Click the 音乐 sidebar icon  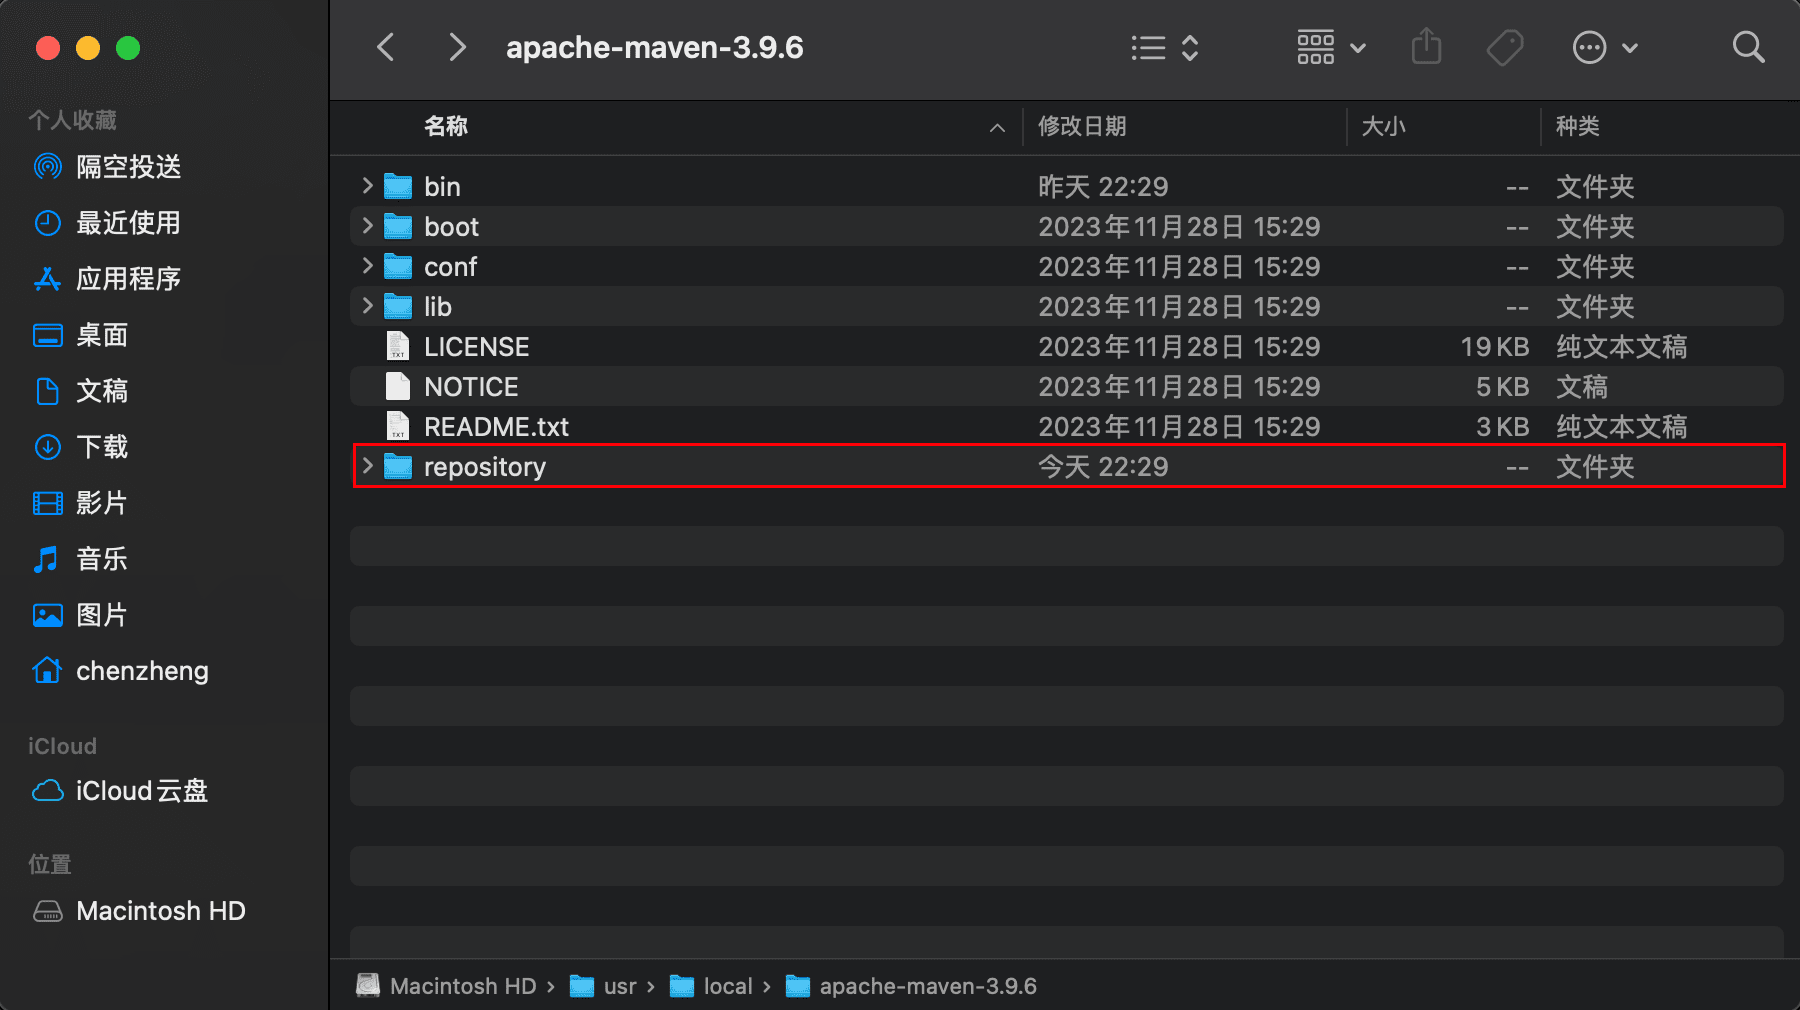tap(47, 558)
